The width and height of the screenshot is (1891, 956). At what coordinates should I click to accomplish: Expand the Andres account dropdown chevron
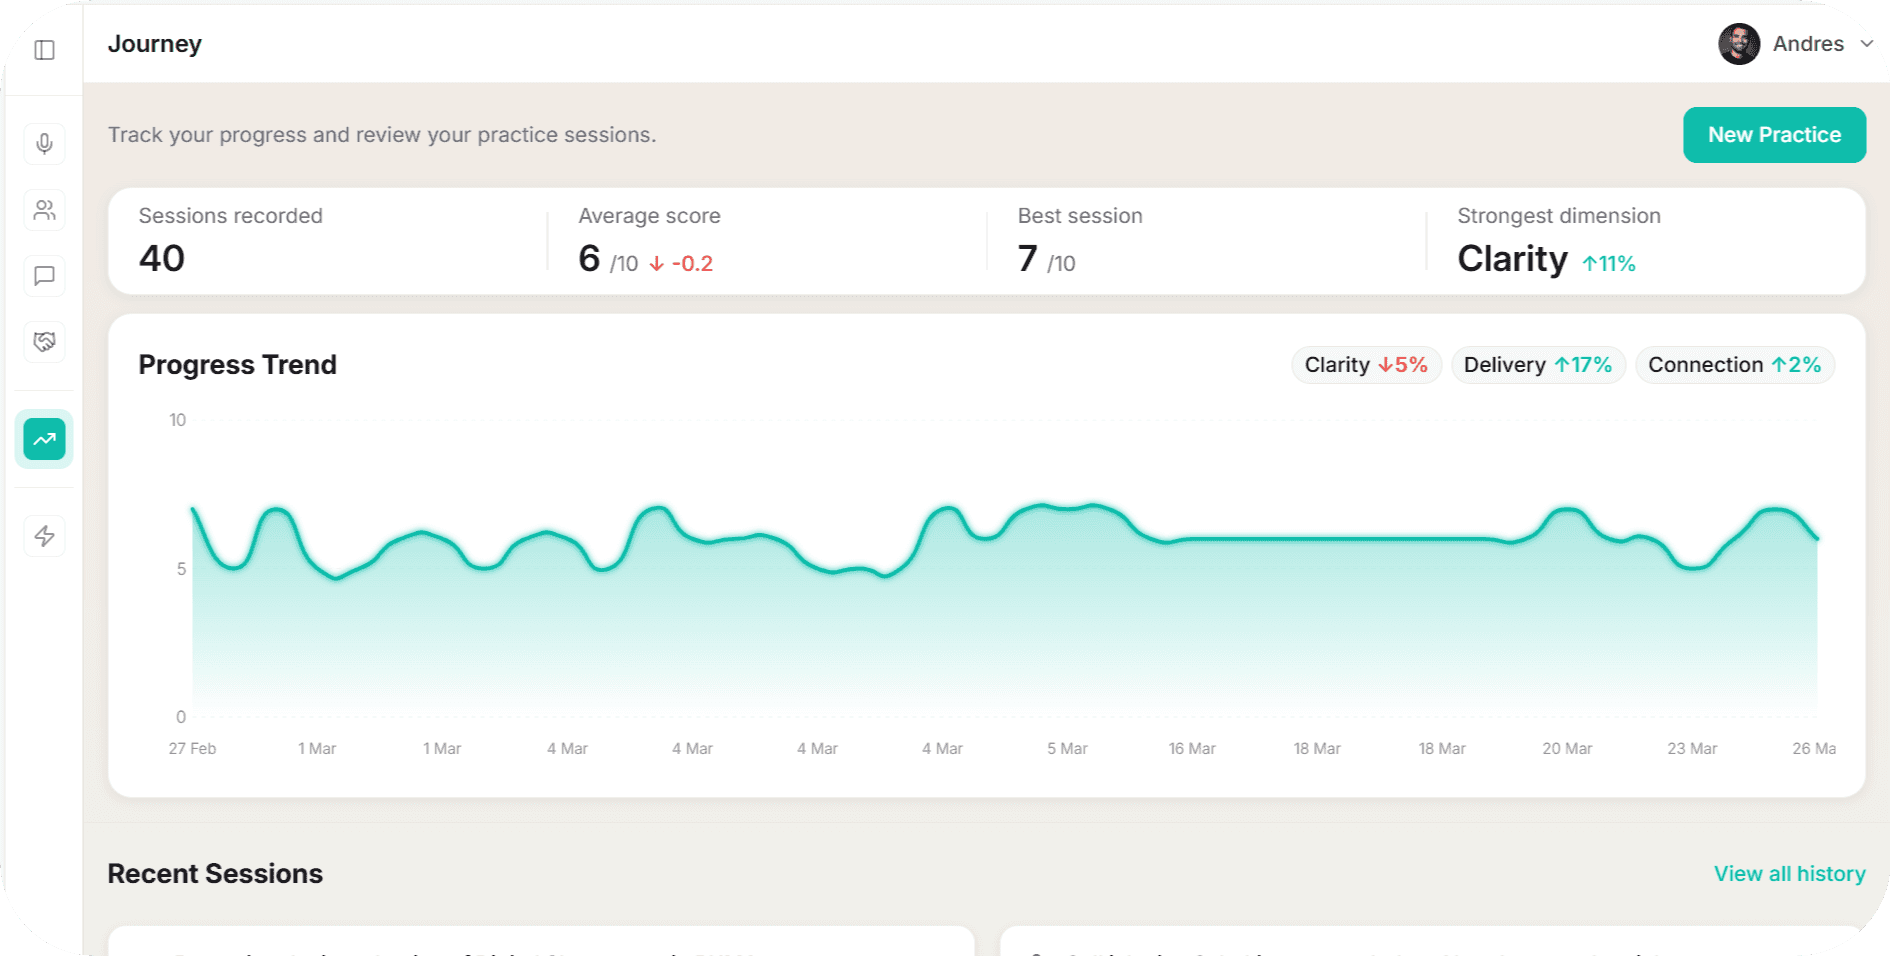1868,44
